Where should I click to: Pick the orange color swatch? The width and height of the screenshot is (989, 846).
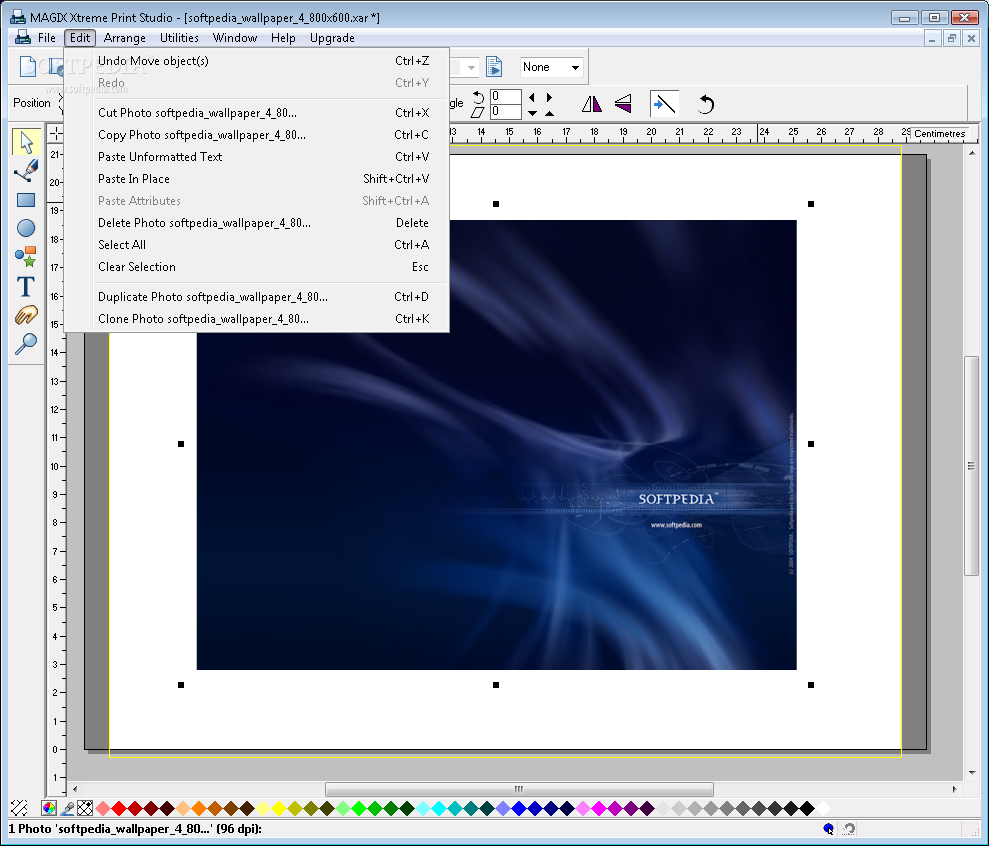tap(199, 808)
